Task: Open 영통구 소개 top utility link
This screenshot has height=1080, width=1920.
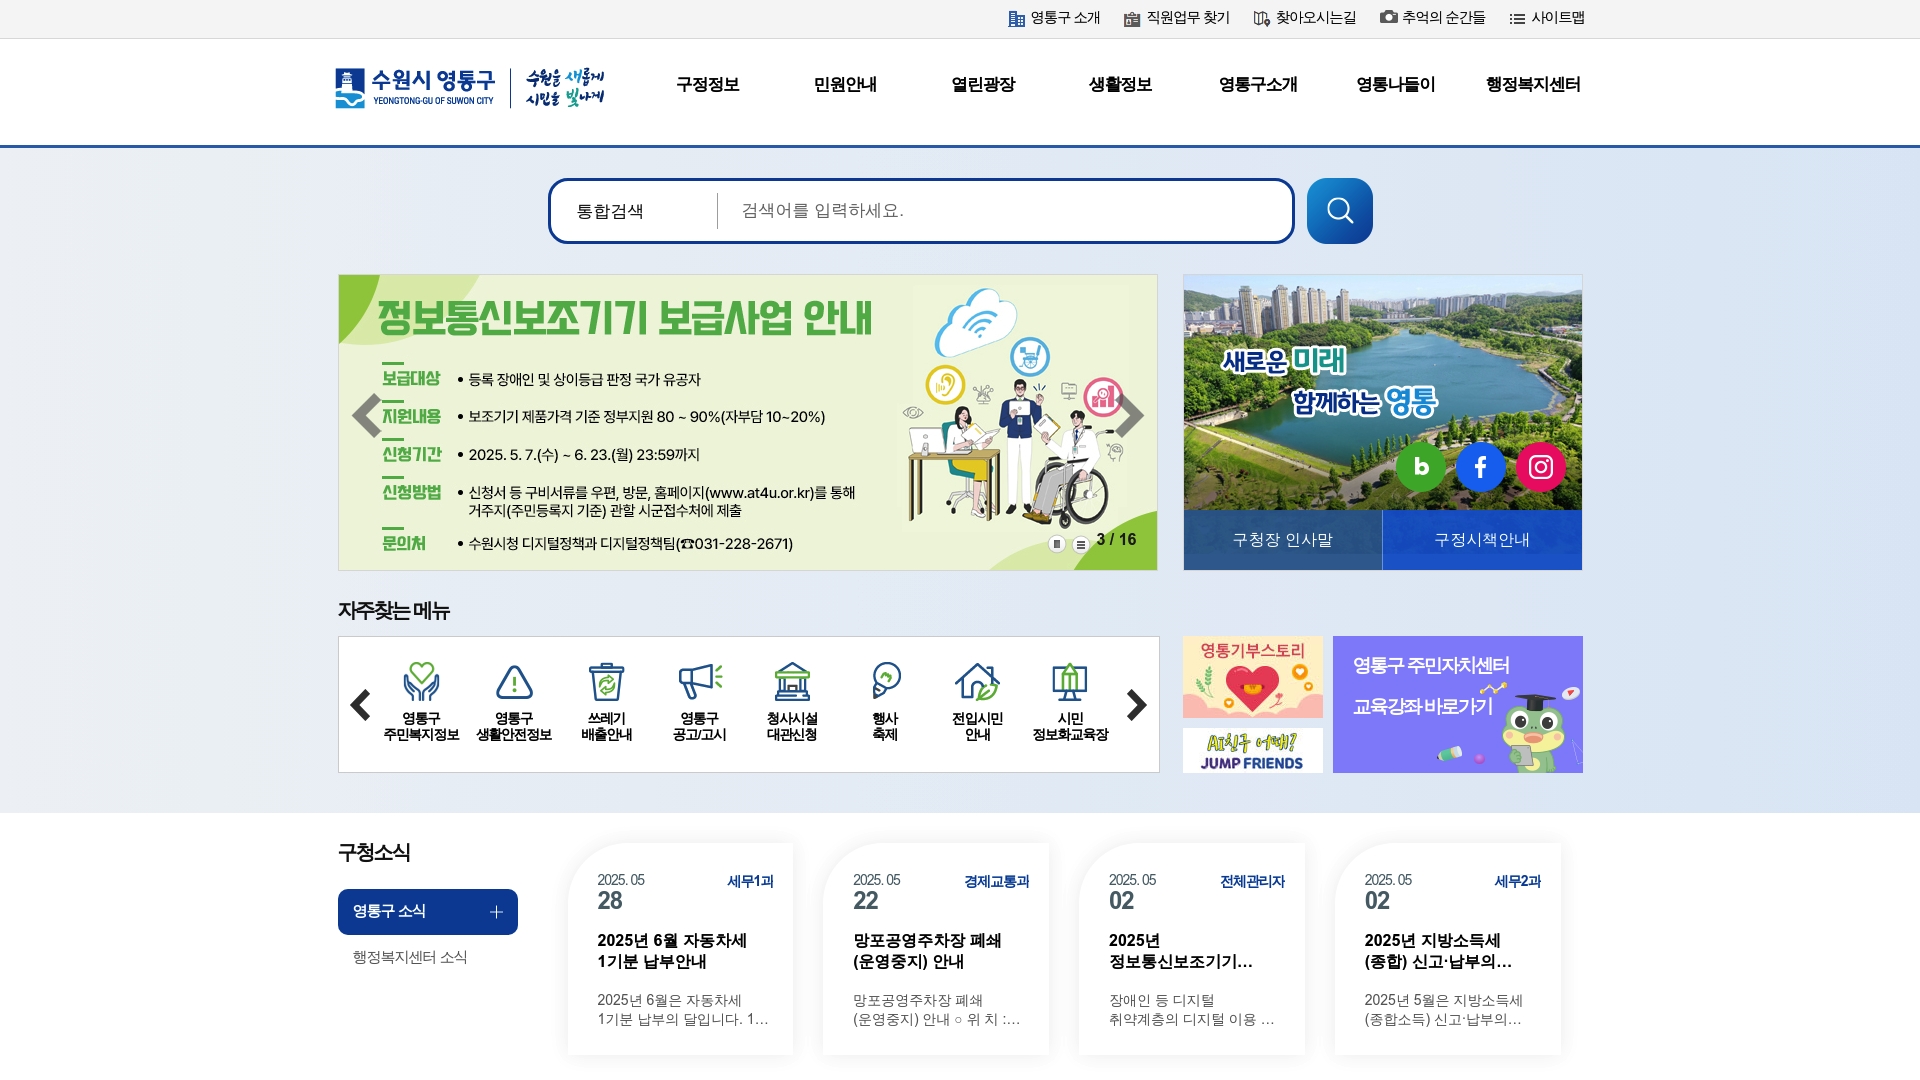Action: tap(1054, 18)
